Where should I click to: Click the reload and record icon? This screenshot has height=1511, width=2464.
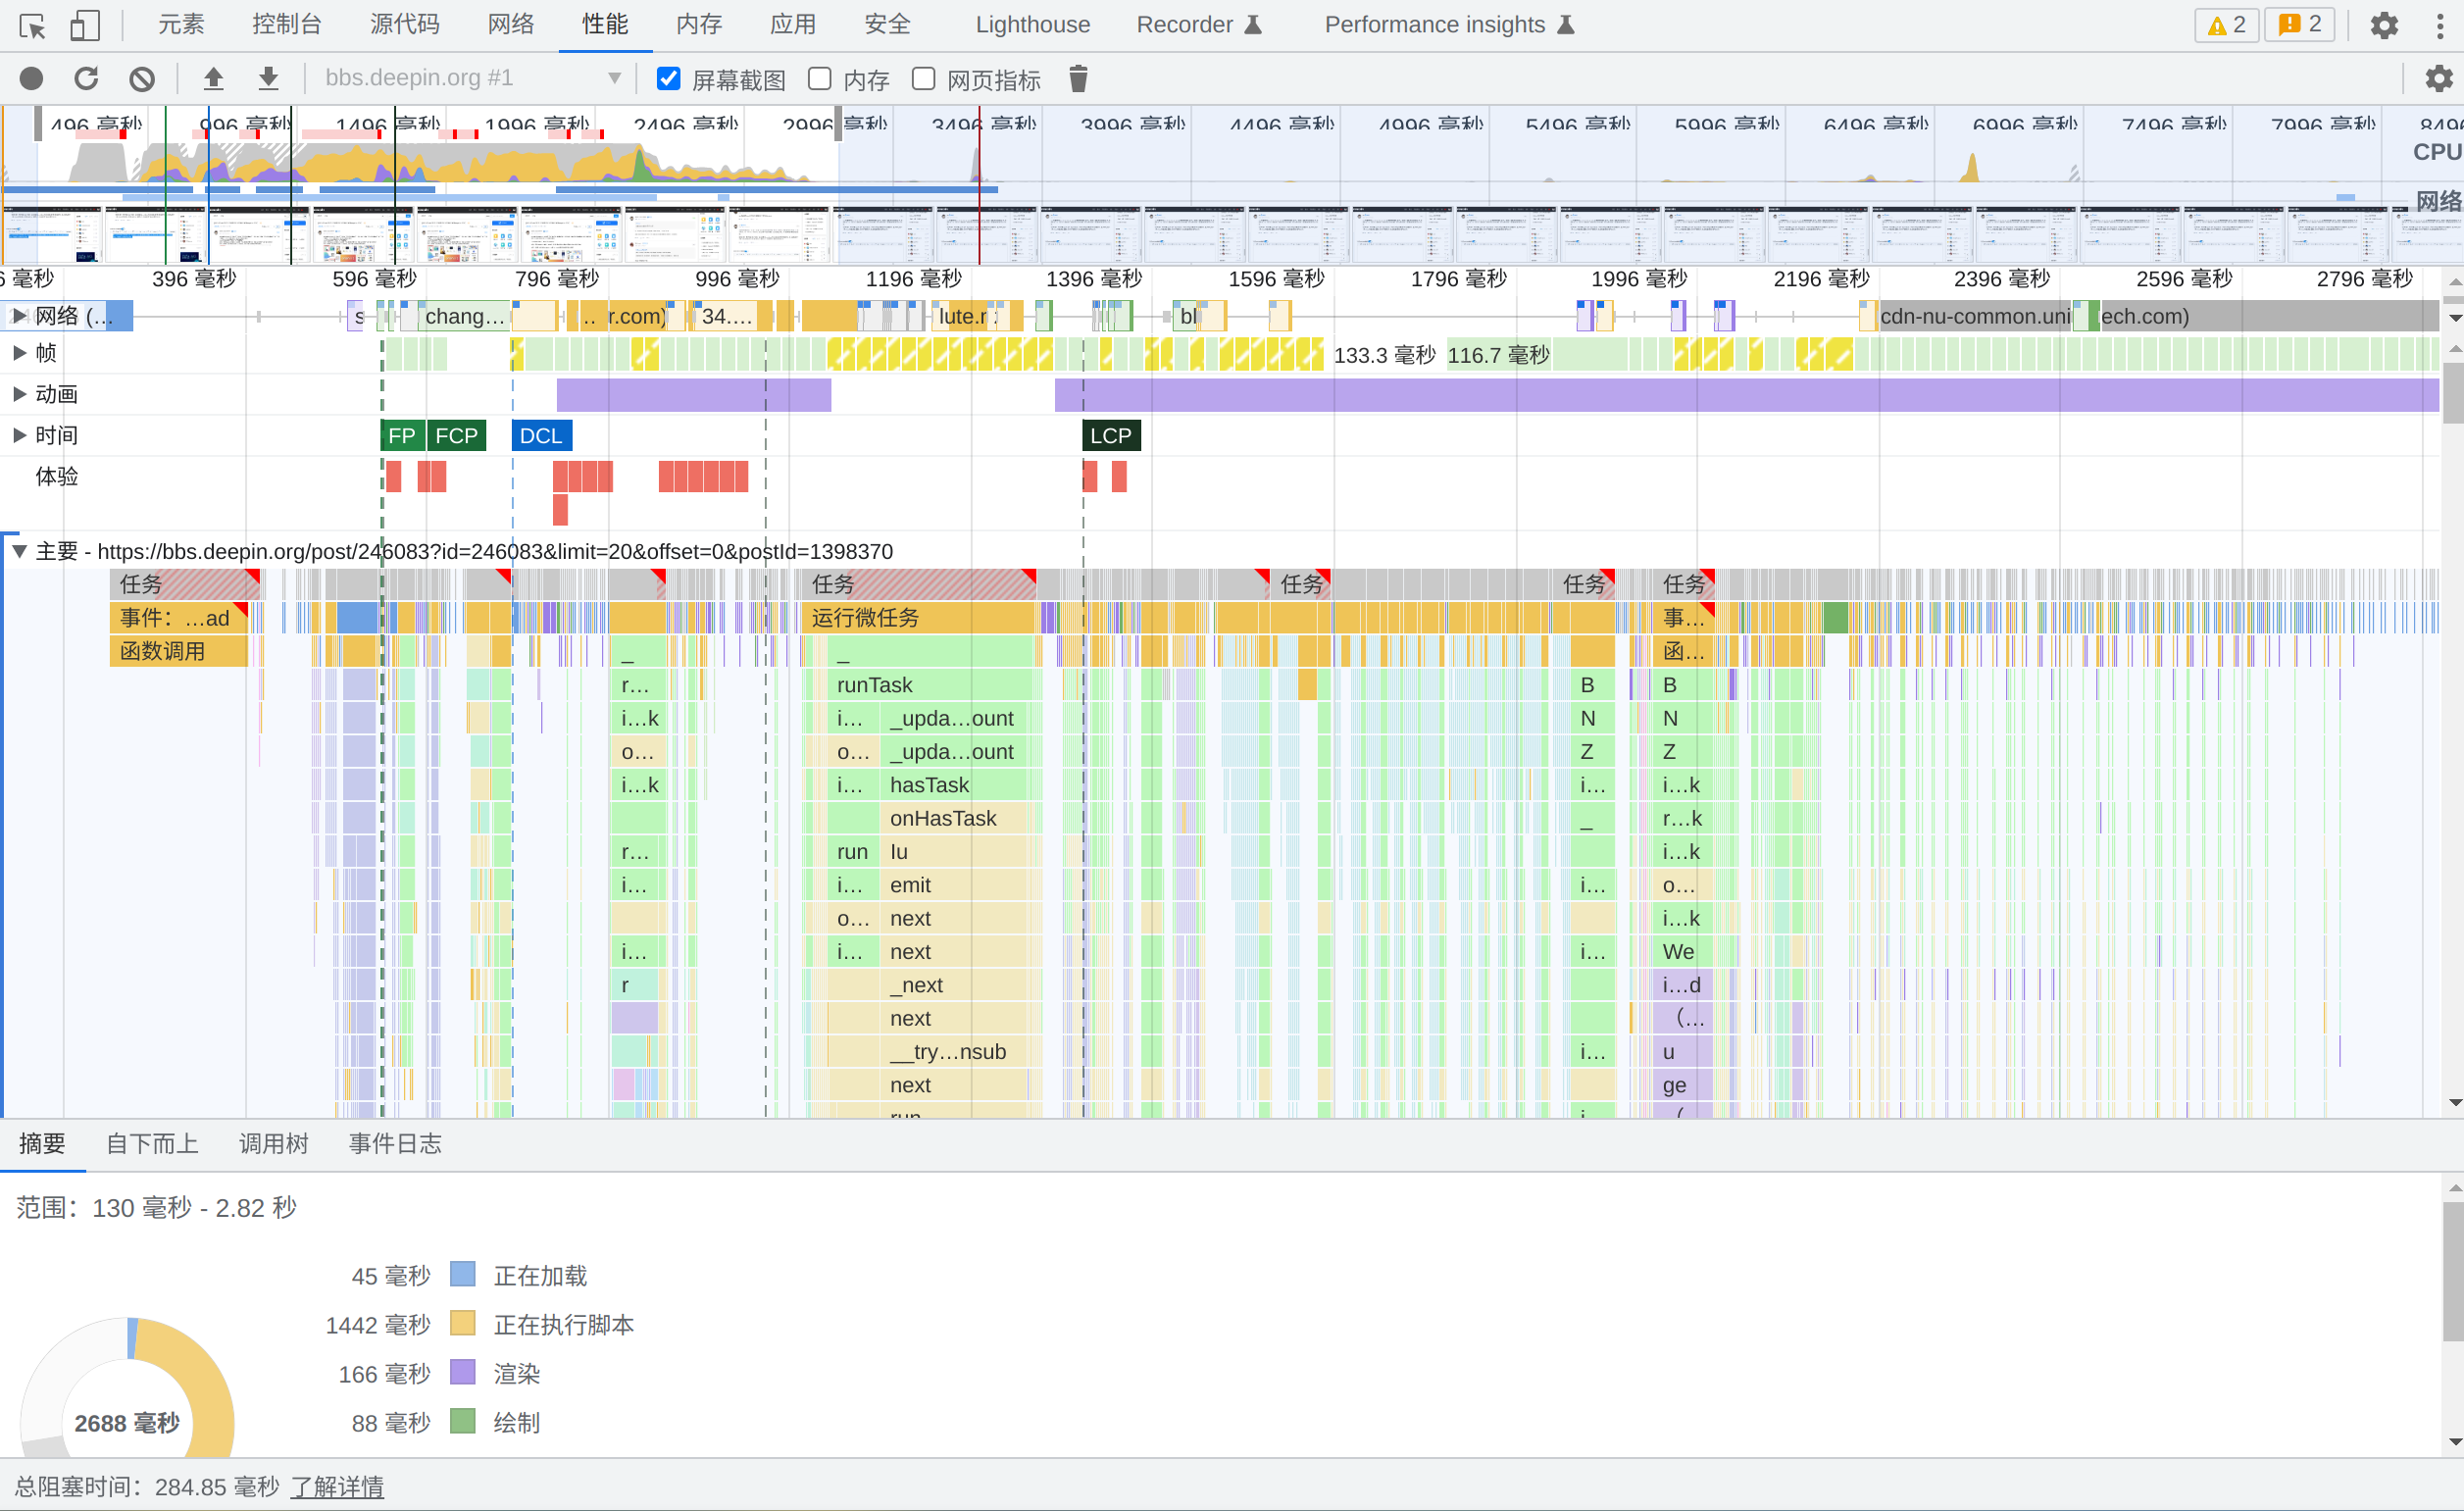87,79
